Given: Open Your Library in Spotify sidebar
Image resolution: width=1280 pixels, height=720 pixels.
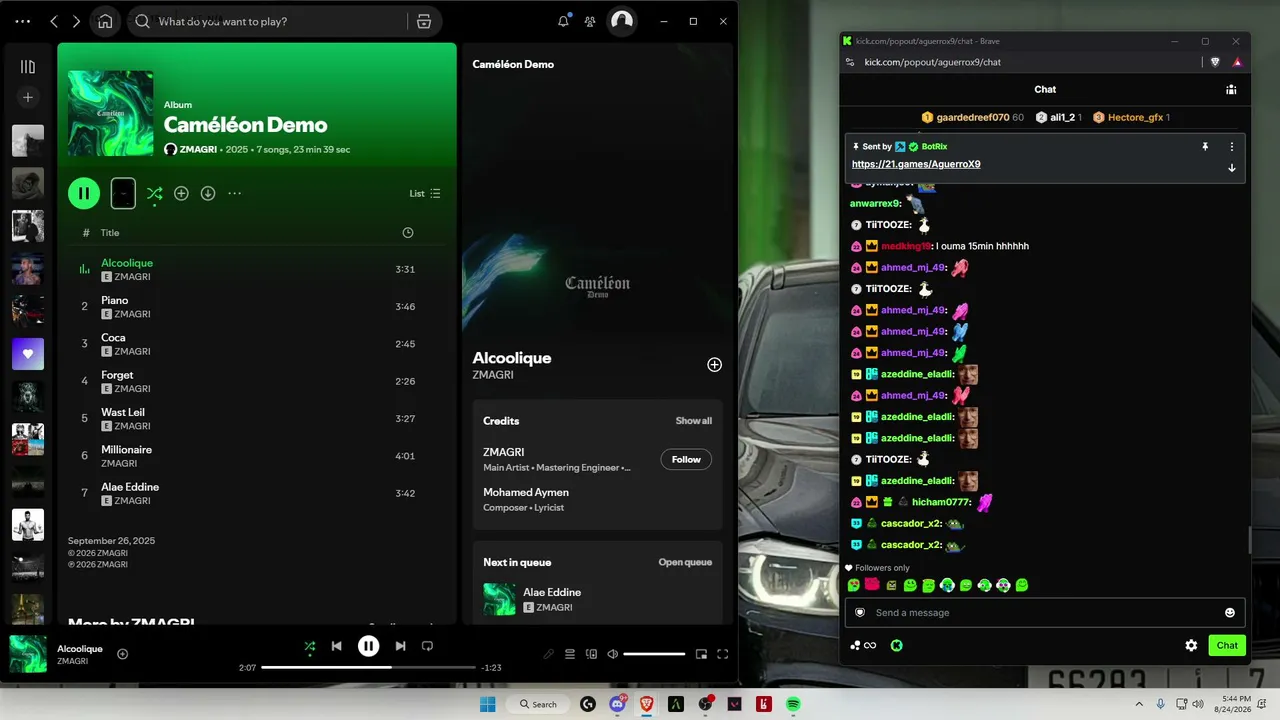Looking at the screenshot, I should 28,67.
